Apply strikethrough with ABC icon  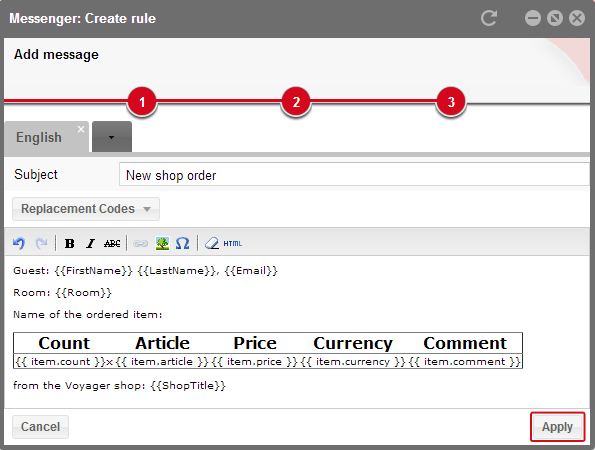[x=112, y=243]
